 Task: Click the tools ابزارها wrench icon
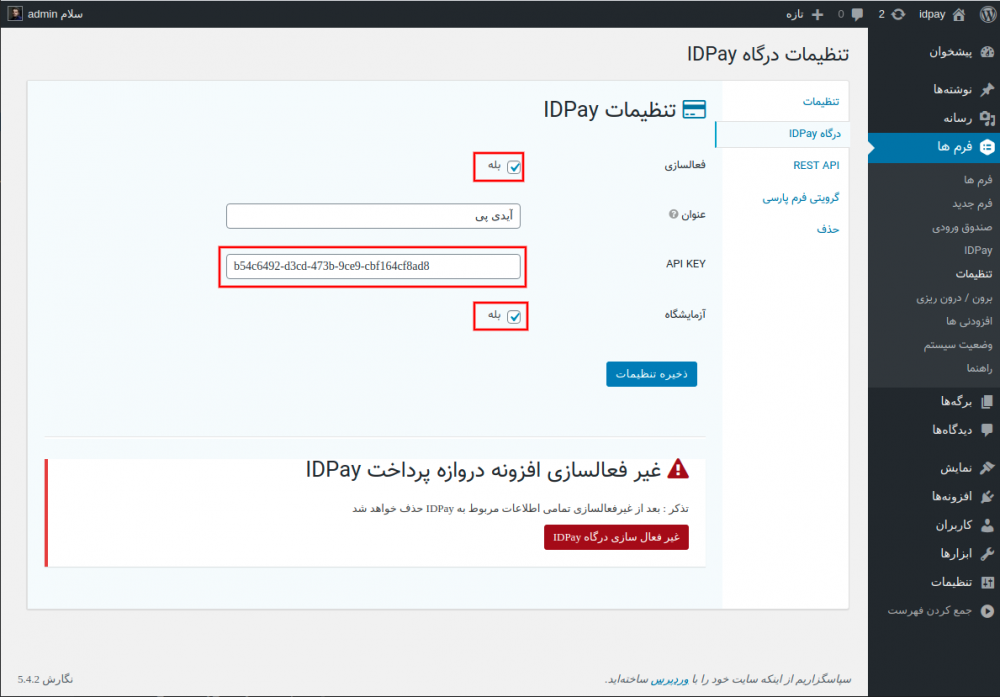(x=987, y=554)
